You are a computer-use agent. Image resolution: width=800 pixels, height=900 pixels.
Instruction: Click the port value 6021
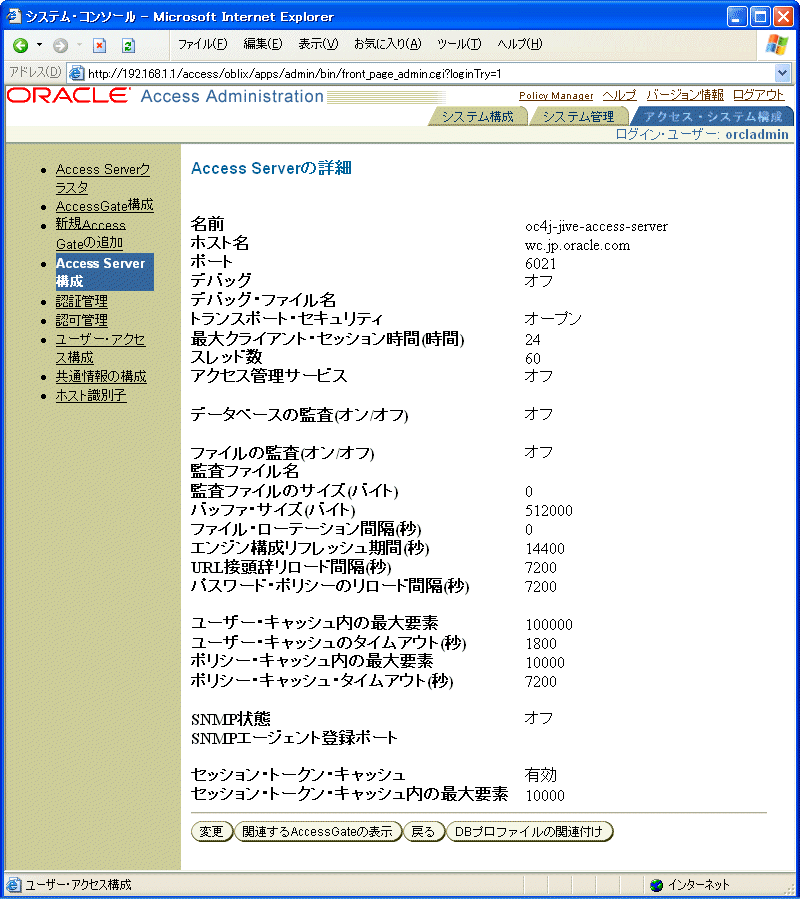(x=541, y=263)
